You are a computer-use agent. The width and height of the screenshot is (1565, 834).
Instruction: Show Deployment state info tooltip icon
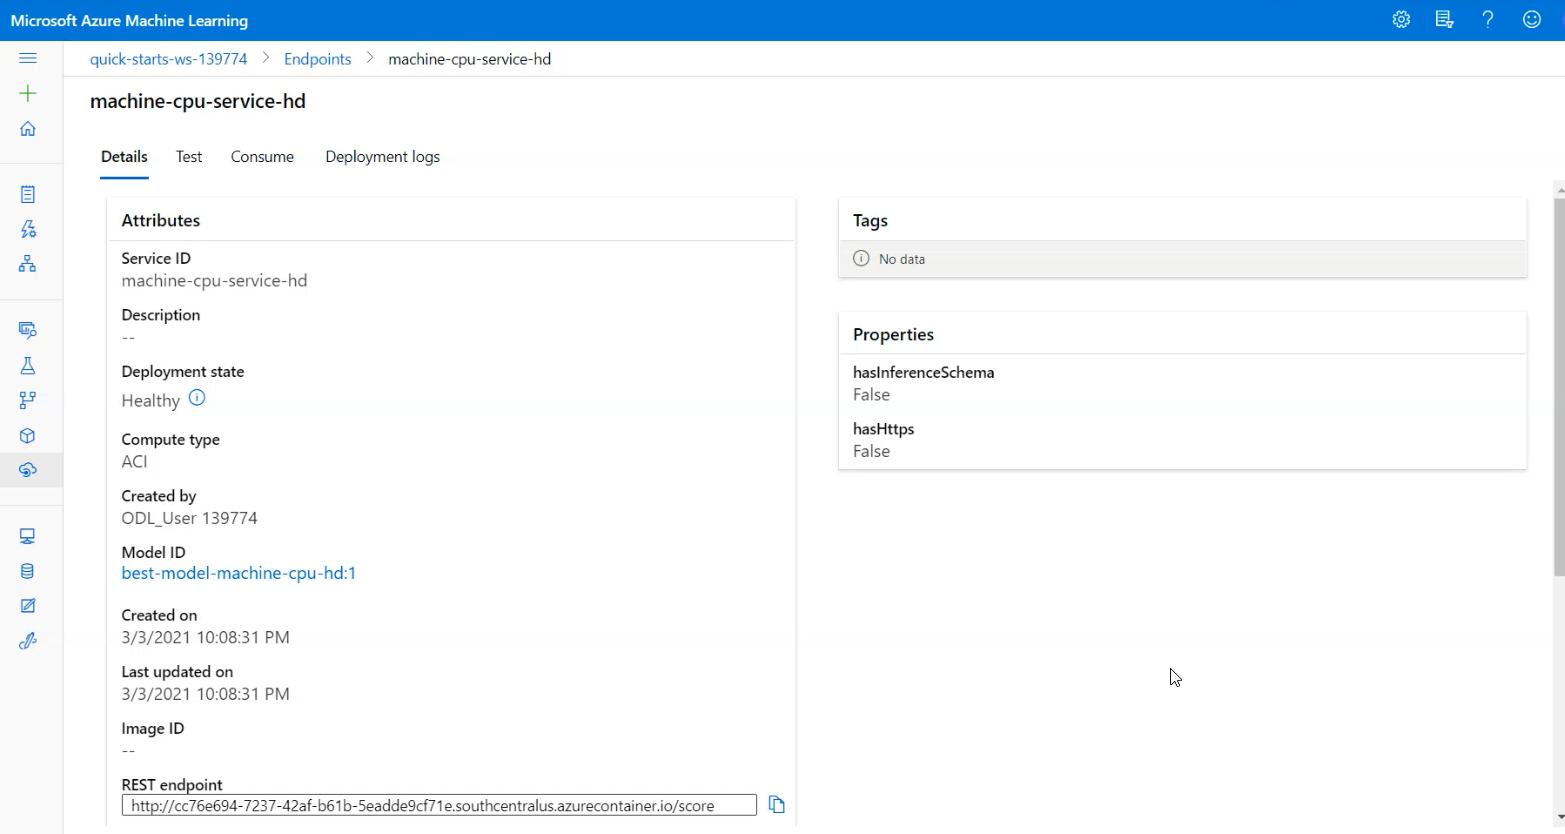(197, 398)
